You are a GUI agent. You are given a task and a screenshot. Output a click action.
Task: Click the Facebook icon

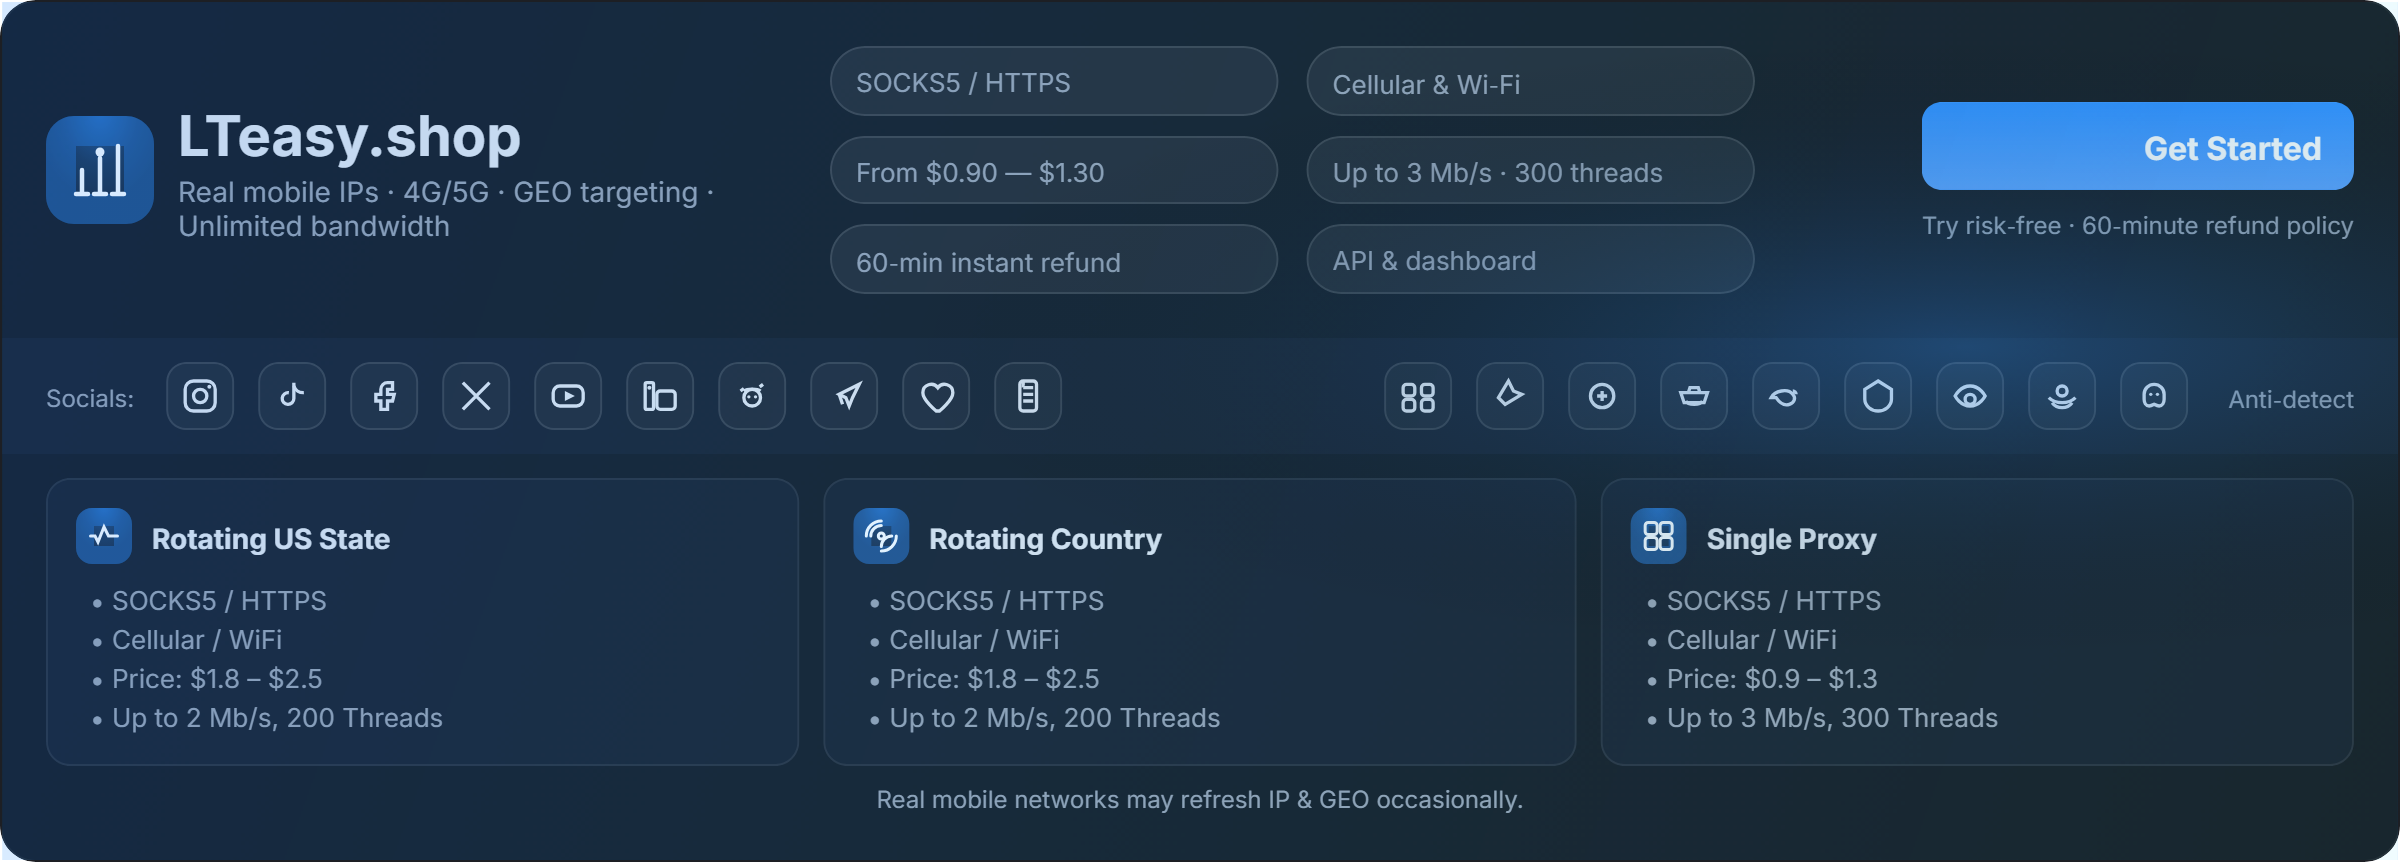[x=384, y=396]
